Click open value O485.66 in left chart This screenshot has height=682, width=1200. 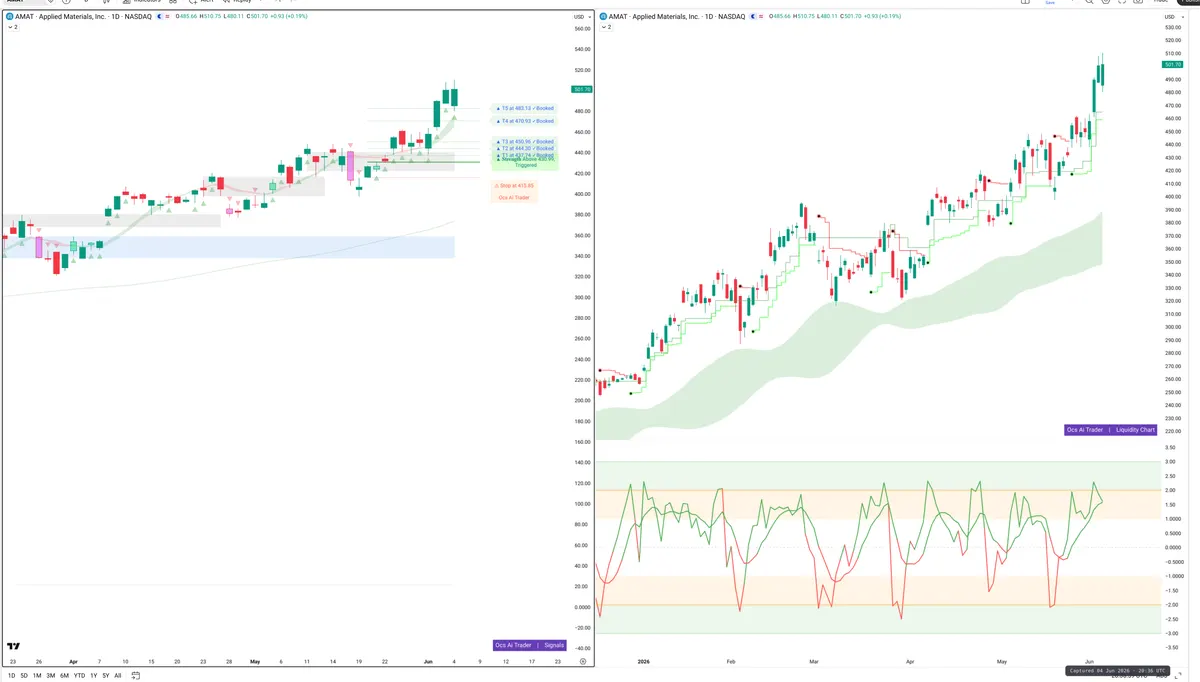[185, 17]
